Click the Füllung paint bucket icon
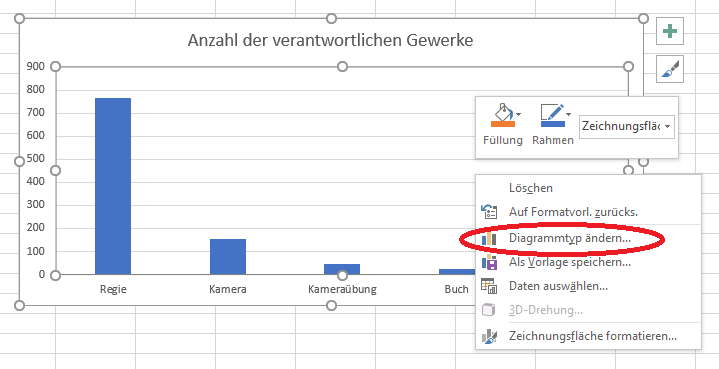 502,116
